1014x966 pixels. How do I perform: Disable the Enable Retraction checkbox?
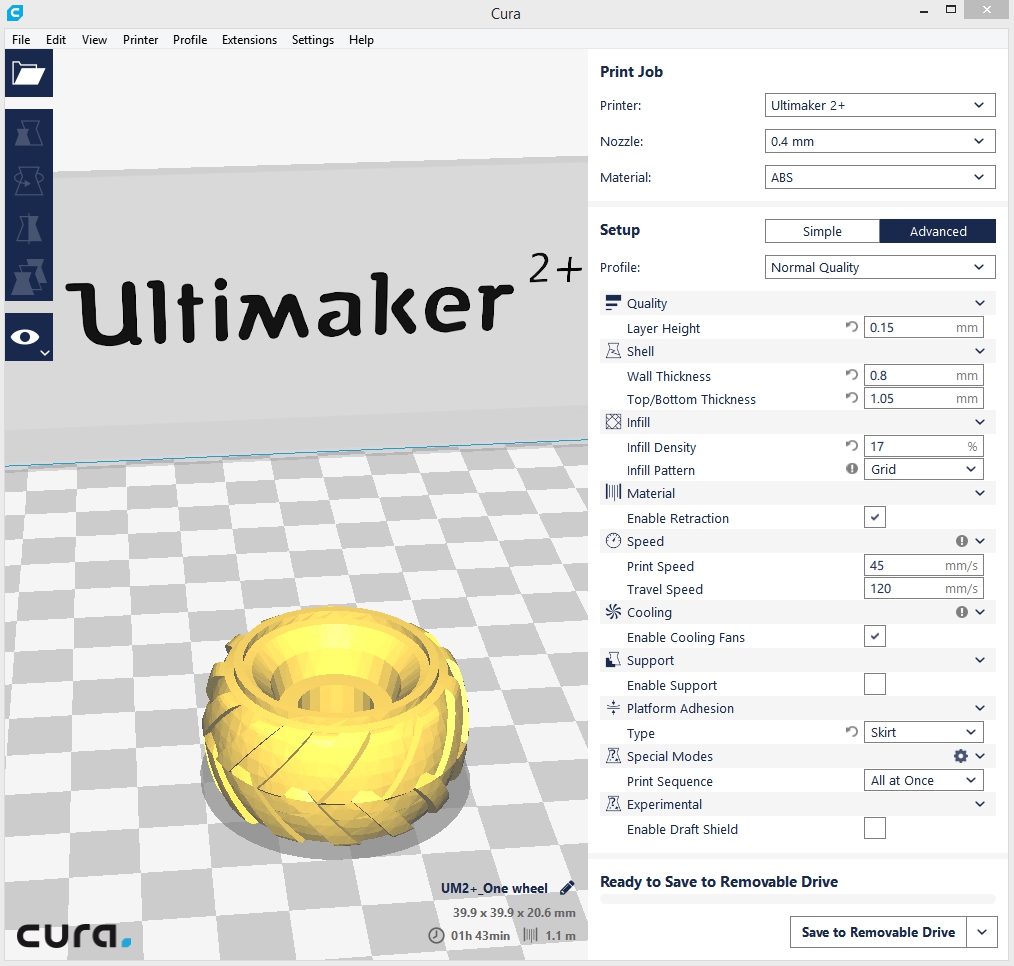pyautogui.click(x=874, y=517)
